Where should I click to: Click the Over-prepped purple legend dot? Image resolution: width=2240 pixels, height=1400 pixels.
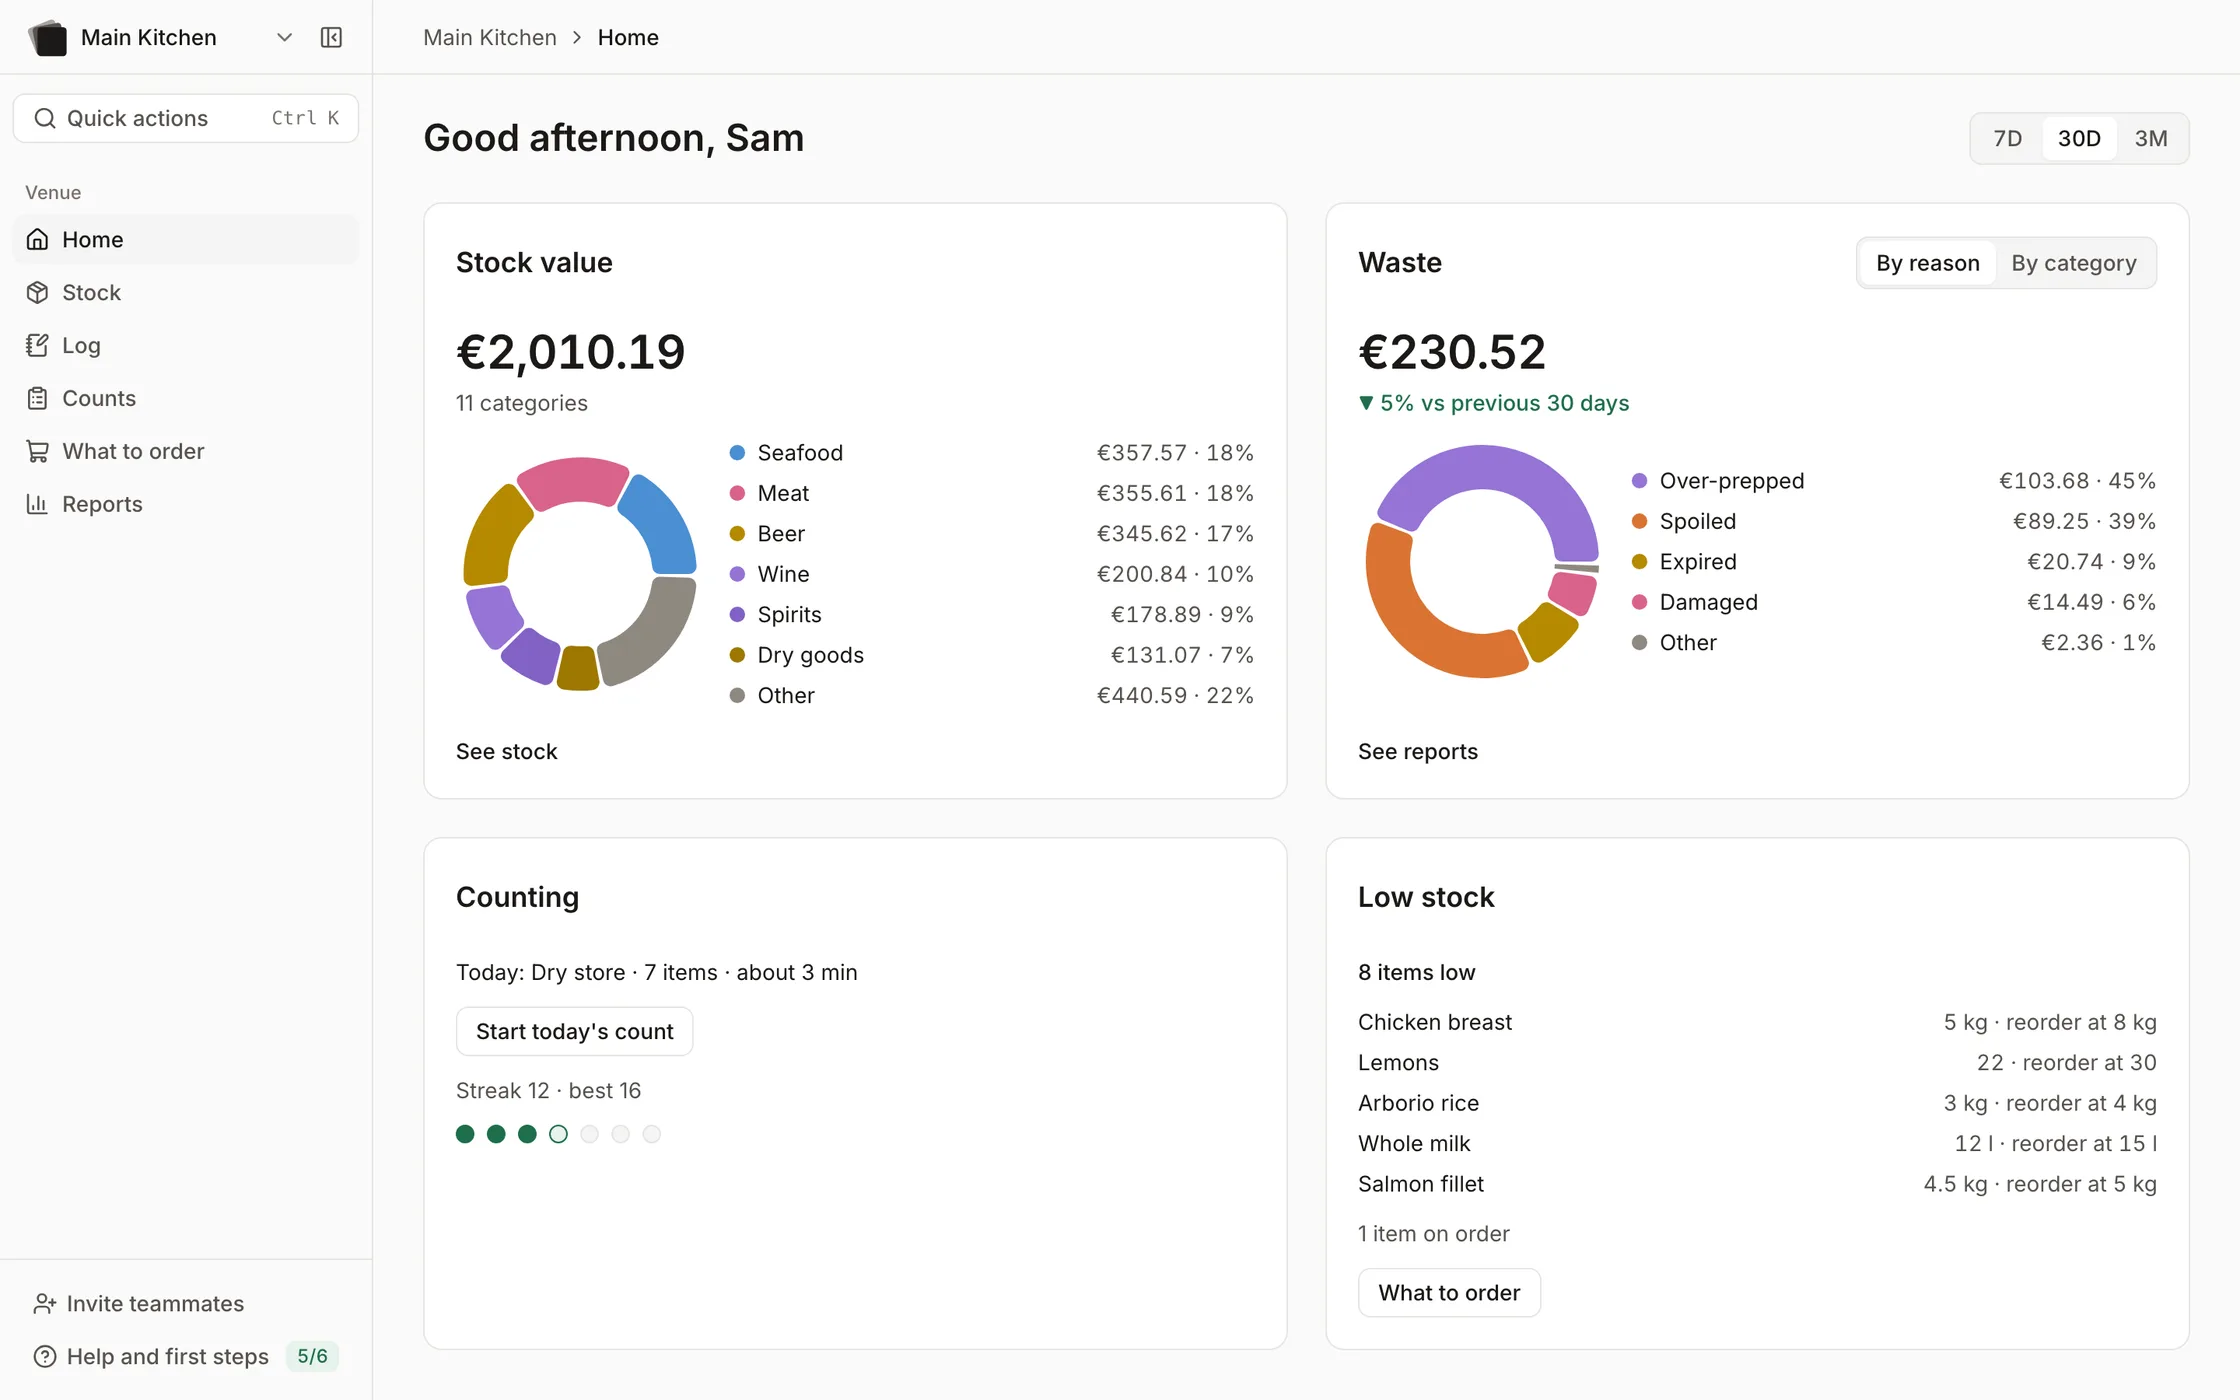coord(1639,481)
